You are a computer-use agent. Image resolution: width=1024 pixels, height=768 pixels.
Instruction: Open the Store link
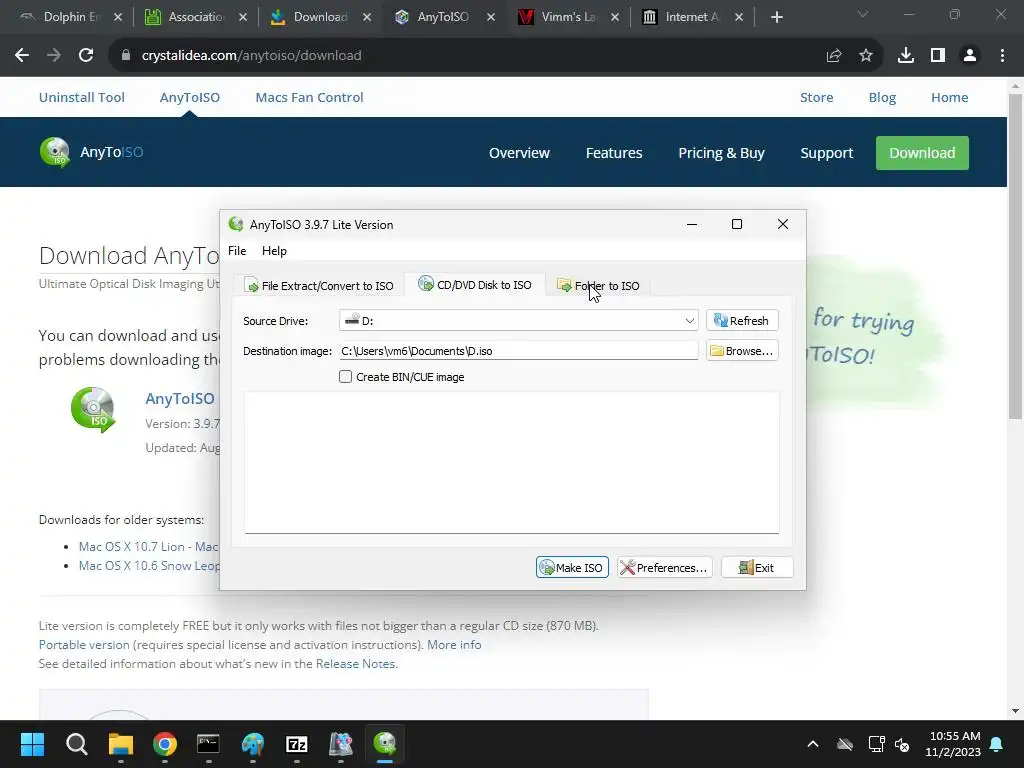[x=816, y=97]
